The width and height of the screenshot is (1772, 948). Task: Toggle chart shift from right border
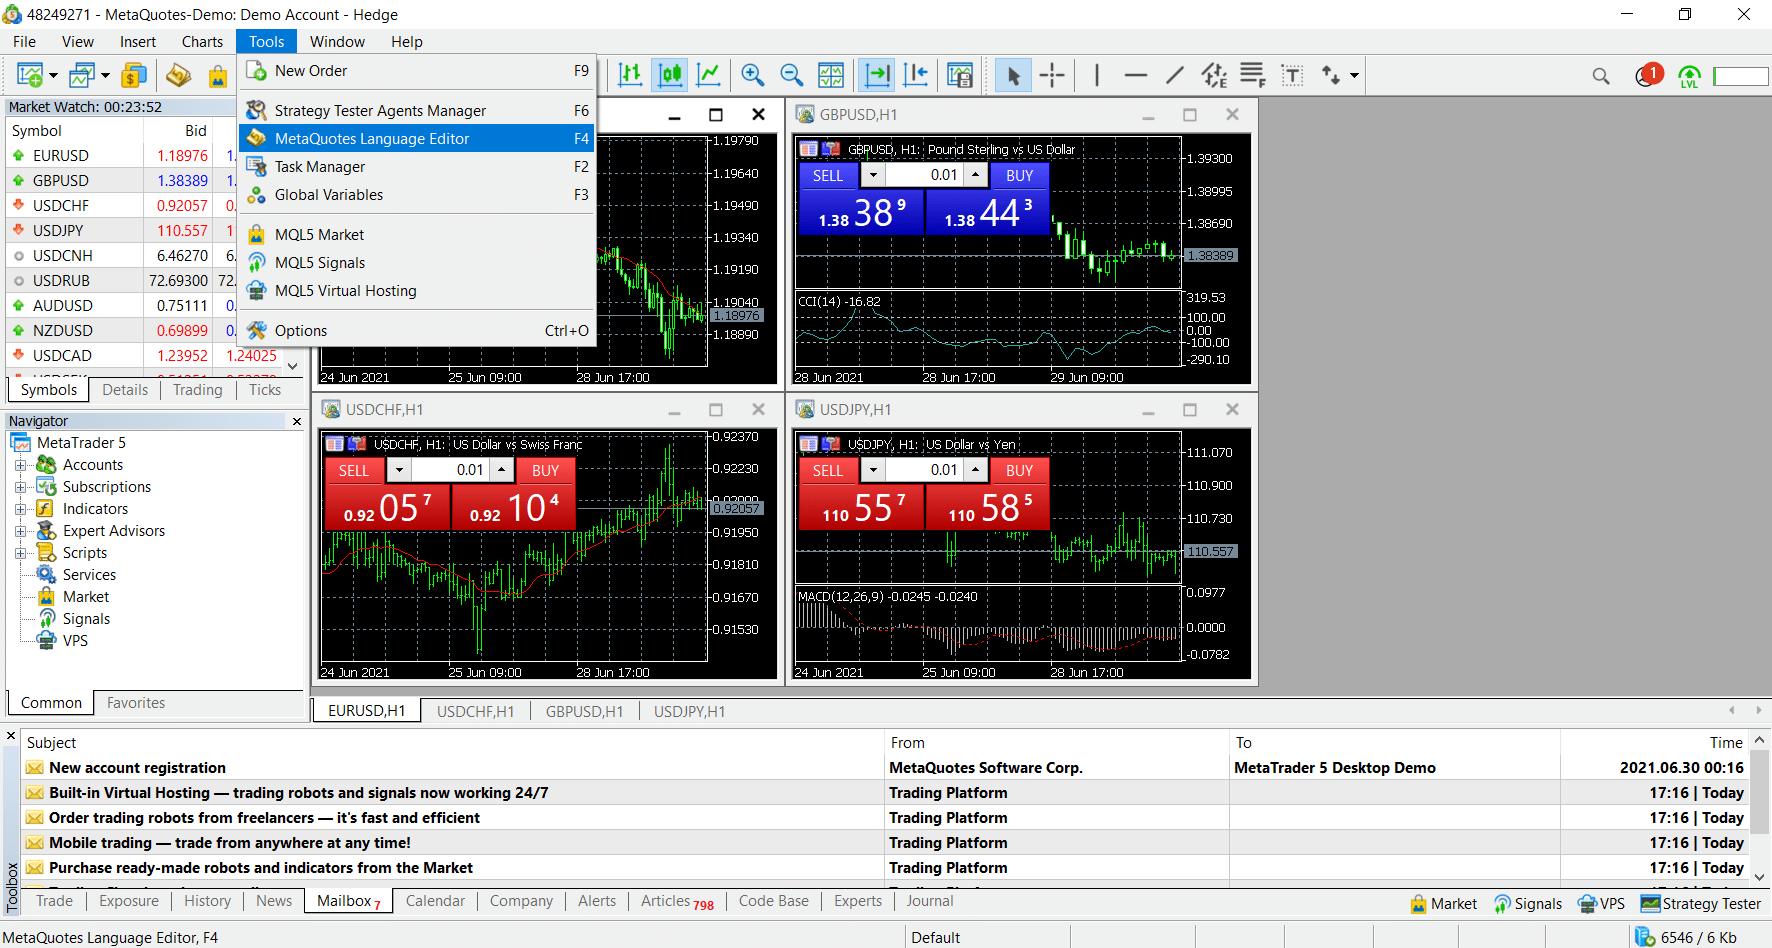(916, 74)
